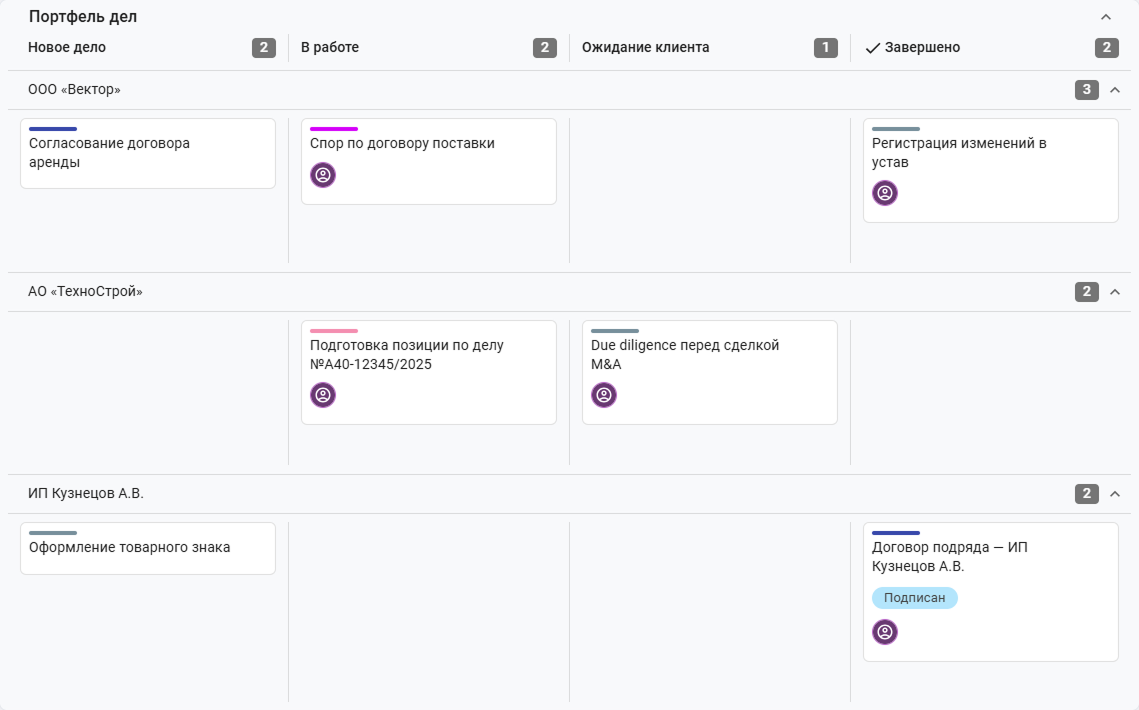
Task: Click checkmark icon next to Завершено
Action: pos(872,48)
